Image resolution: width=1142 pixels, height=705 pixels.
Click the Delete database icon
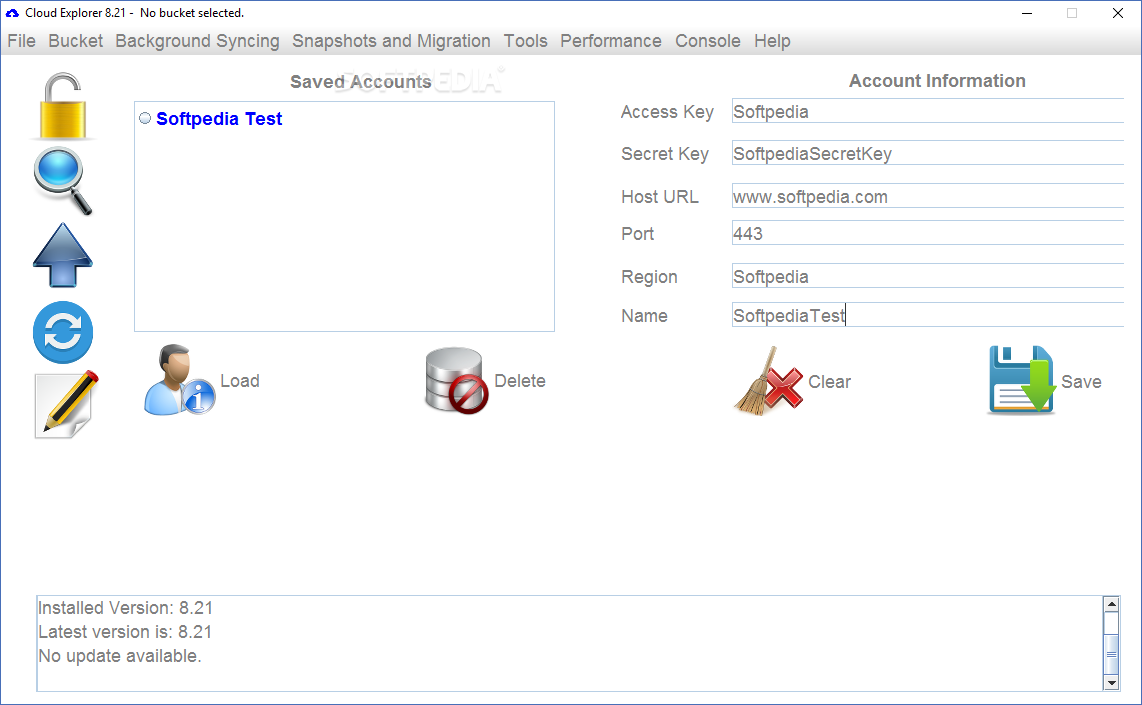click(457, 380)
